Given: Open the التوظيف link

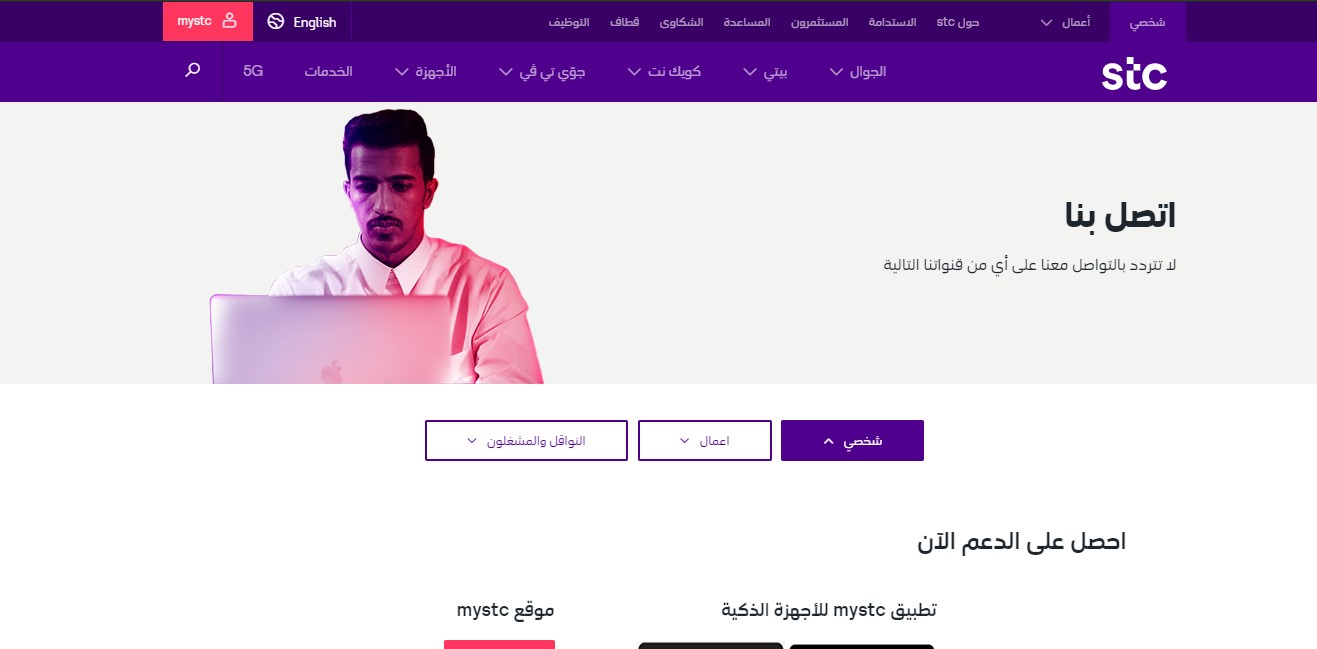Looking at the screenshot, I should coord(569,22).
